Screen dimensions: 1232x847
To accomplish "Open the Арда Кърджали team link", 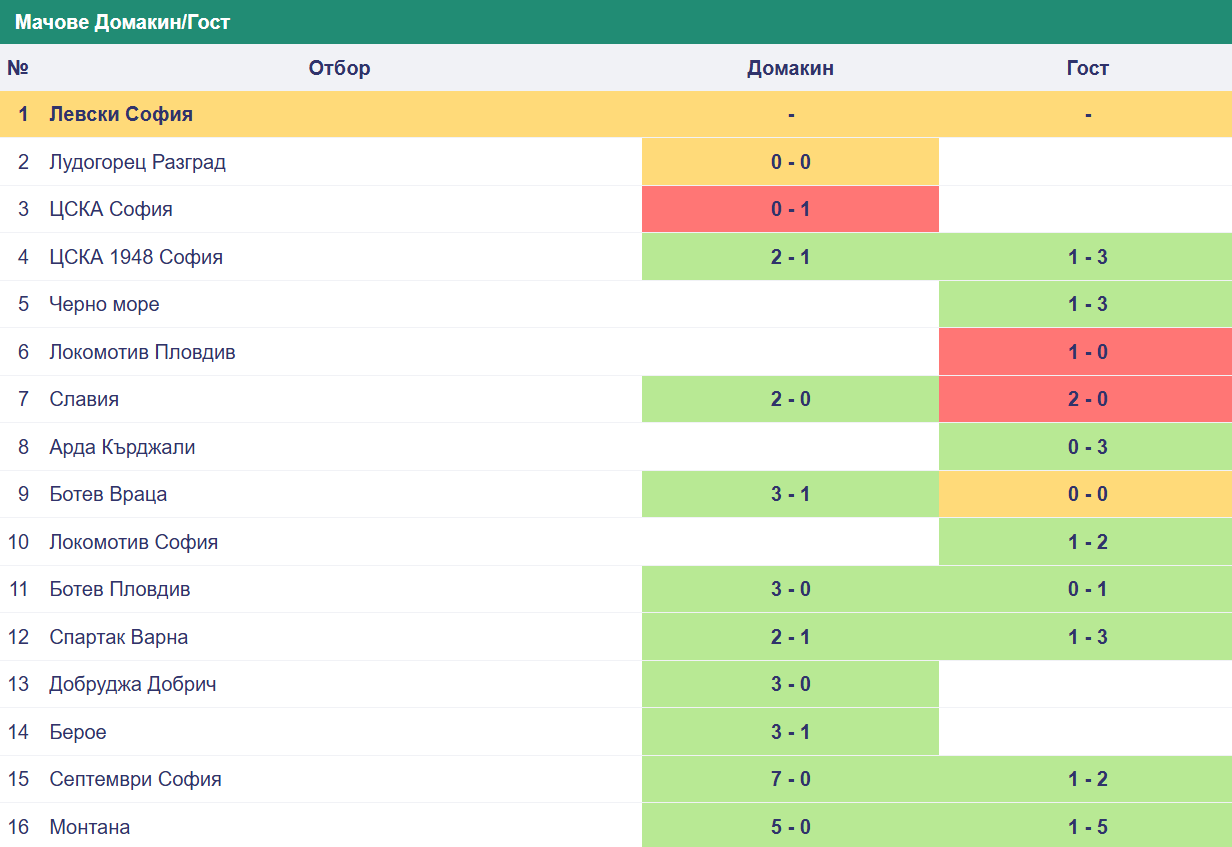I will [122, 447].
